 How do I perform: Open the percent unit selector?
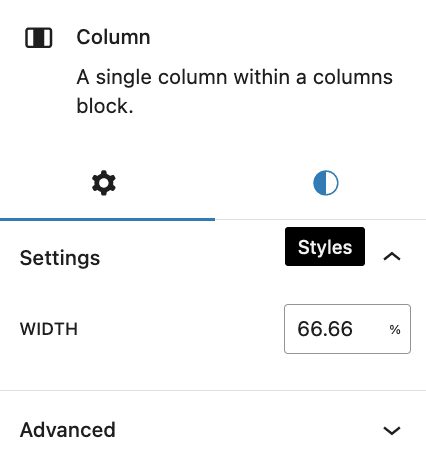pos(395,330)
